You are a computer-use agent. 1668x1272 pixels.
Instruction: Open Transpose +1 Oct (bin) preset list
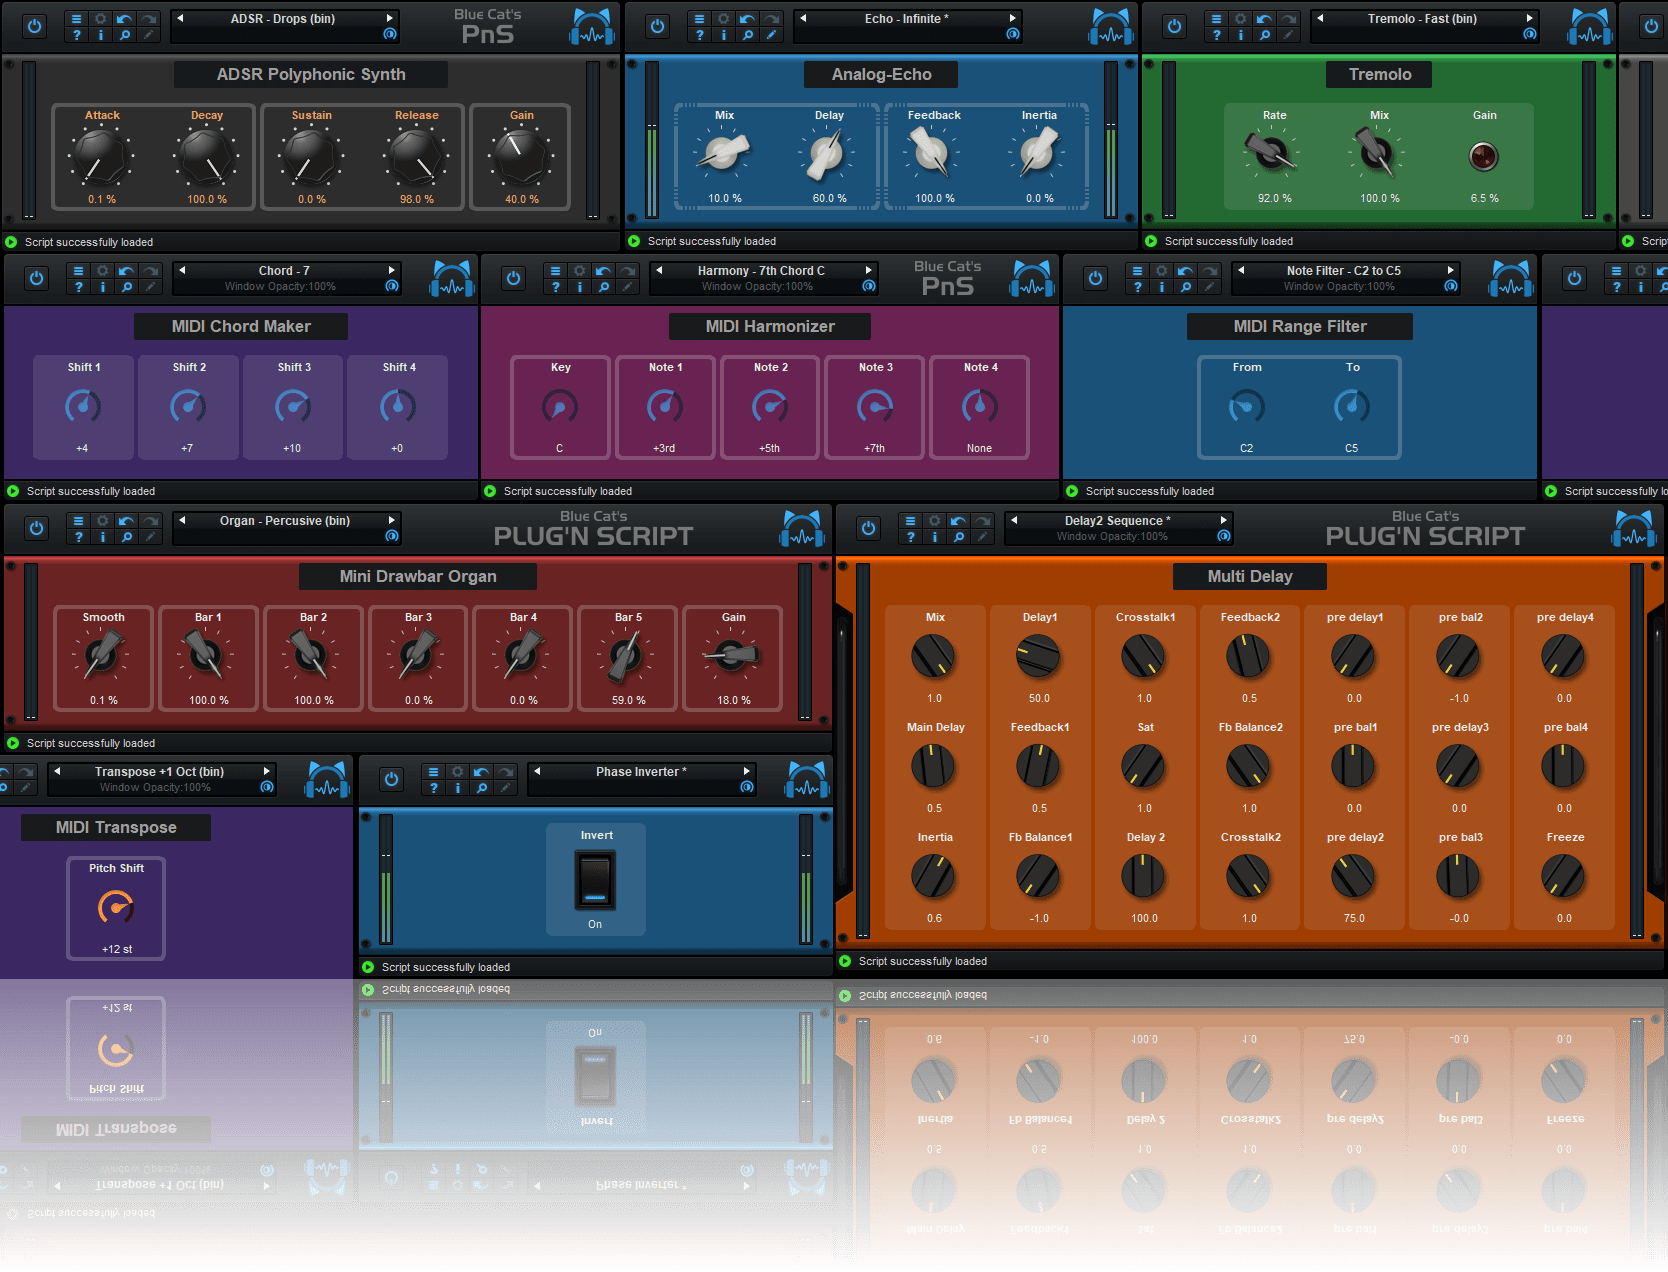(160, 772)
